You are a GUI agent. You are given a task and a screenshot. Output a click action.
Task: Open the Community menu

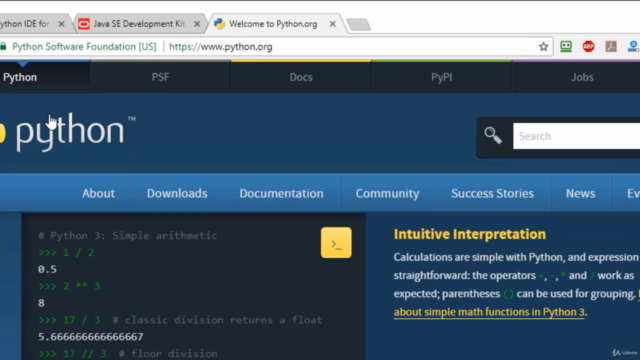point(387,193)
